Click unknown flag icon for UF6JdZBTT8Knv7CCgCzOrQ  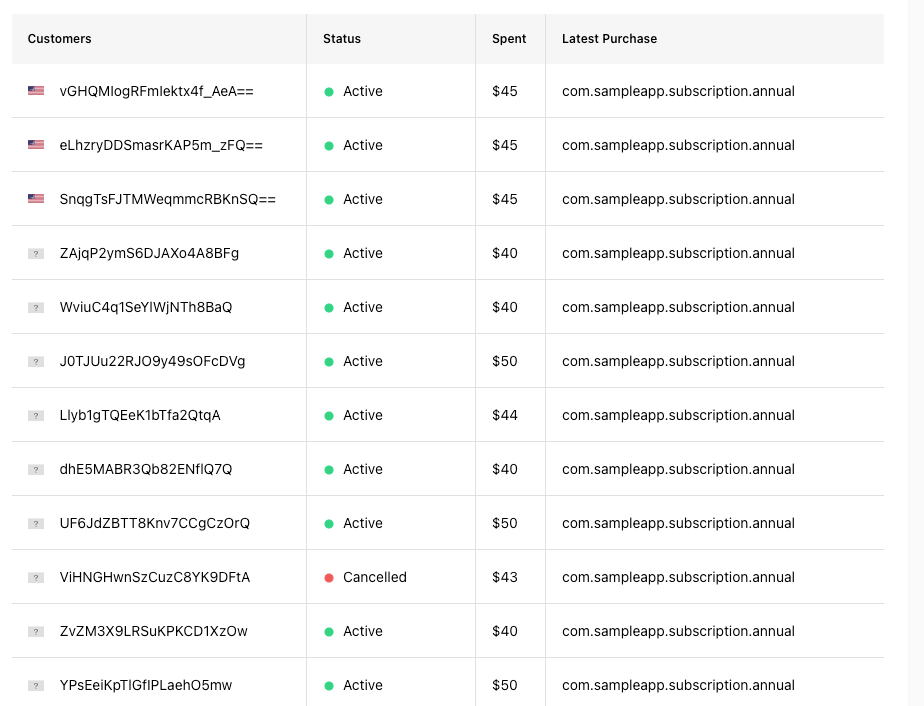click(x=36, y=523)
